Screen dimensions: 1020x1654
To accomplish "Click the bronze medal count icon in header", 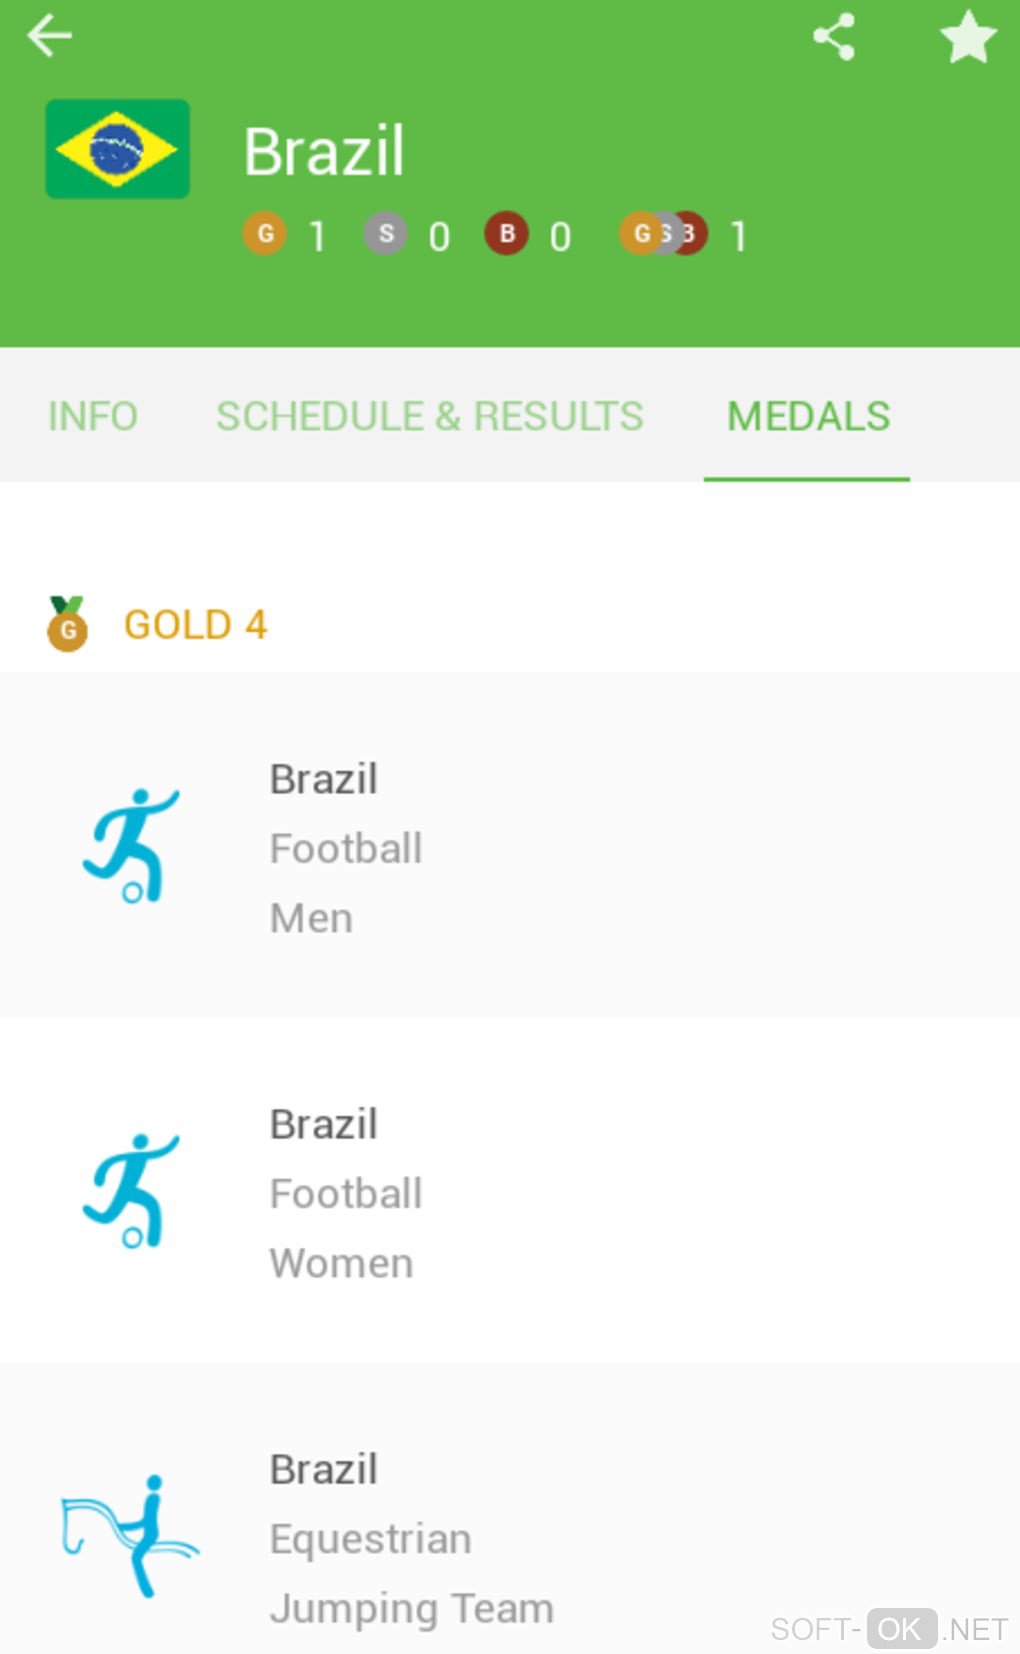I will (x=507, y=234).
